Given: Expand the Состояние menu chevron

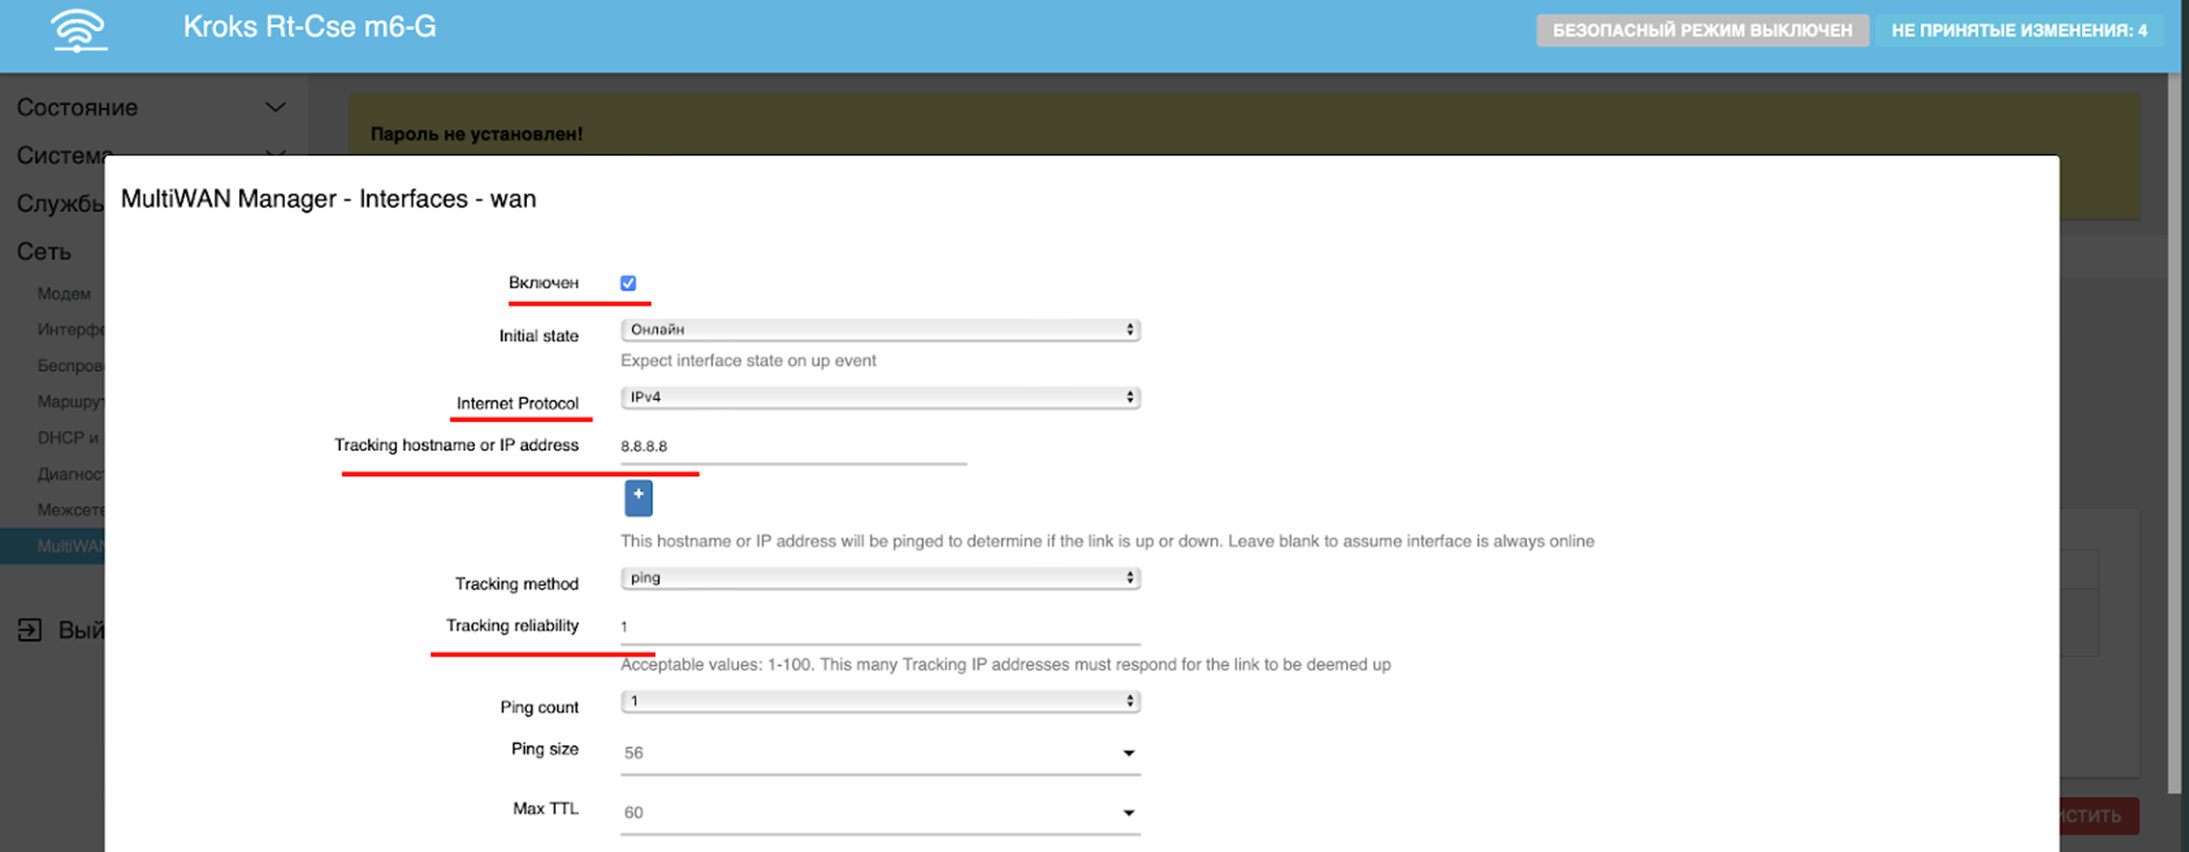Looking at the screenshot, I should coord(275,107).
